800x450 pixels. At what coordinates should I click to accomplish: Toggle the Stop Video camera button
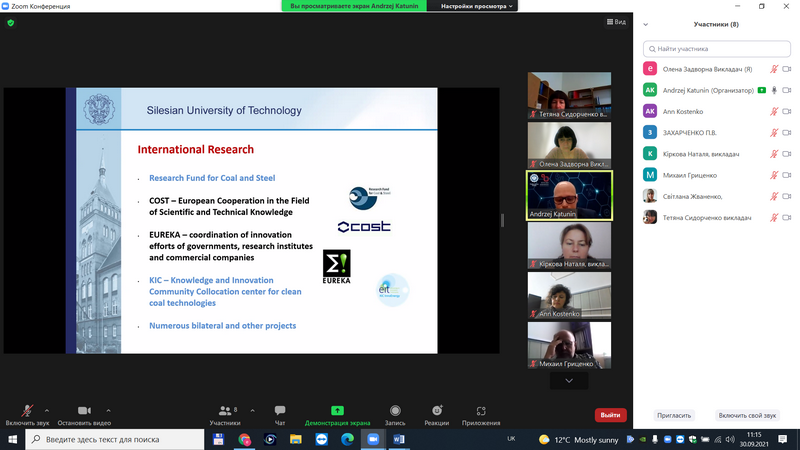84,412
